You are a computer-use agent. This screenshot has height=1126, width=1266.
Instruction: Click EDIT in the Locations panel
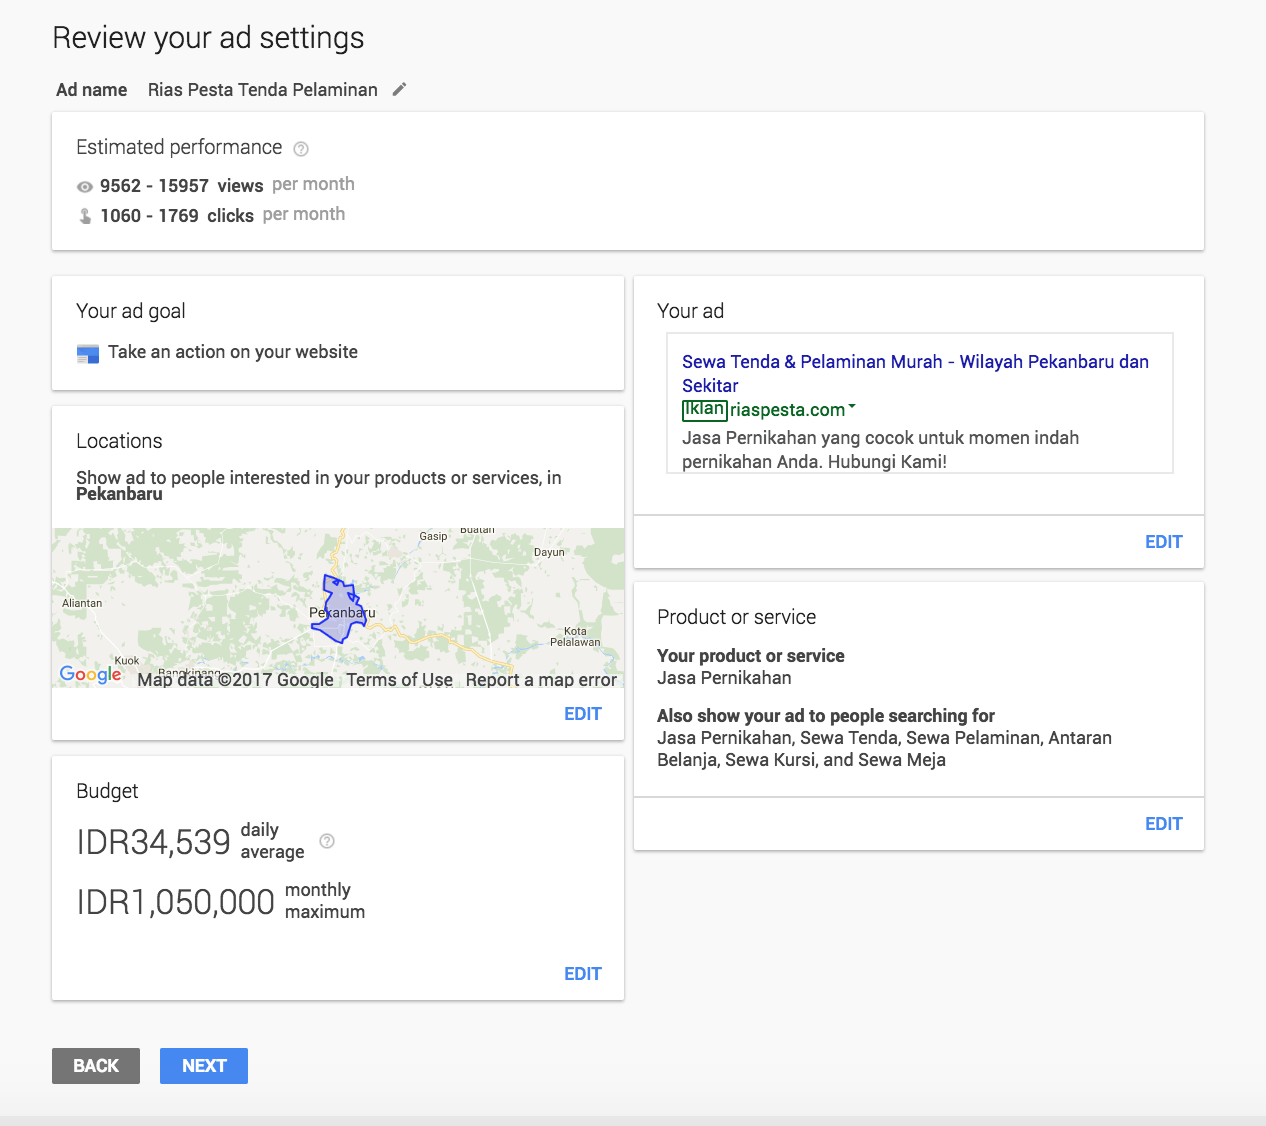583,713
